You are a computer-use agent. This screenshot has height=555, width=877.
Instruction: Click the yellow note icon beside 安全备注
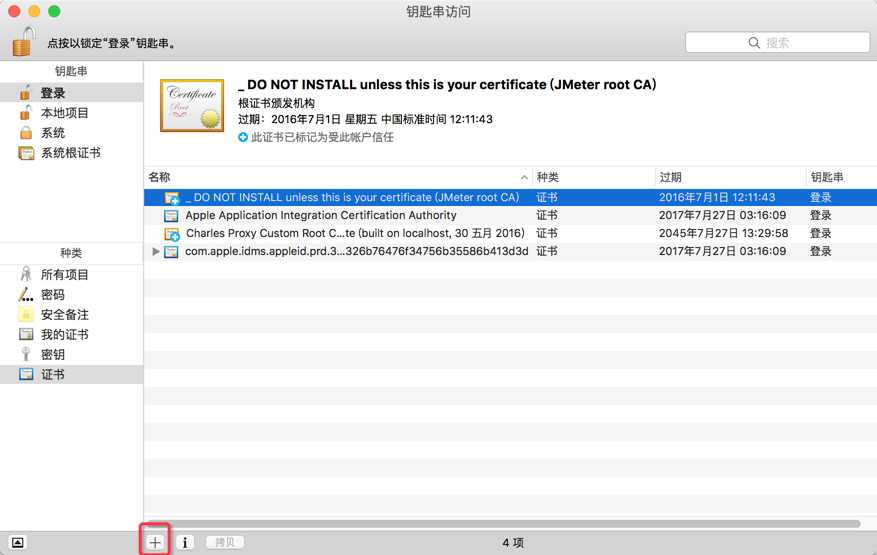[26, 314]
